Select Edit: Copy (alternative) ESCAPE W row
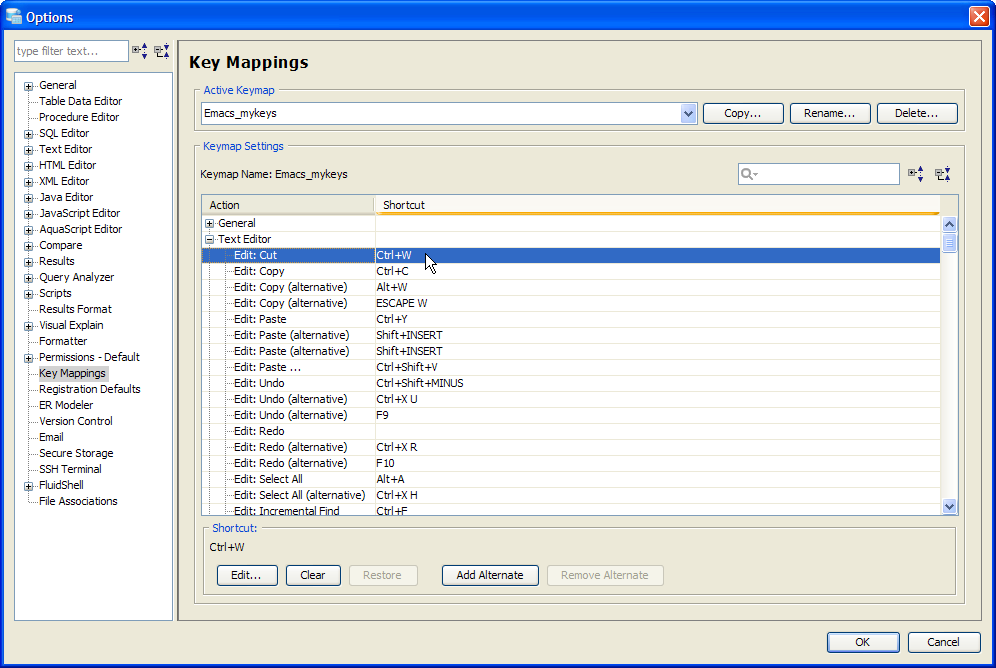Viewport: 996px width, 668px height. (570, 304)
